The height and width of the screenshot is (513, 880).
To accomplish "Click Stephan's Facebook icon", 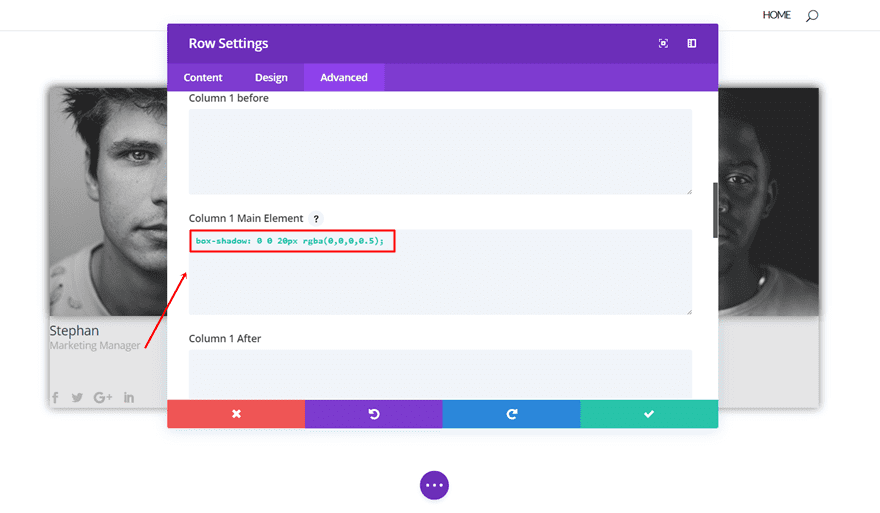I will click(56, 398).
